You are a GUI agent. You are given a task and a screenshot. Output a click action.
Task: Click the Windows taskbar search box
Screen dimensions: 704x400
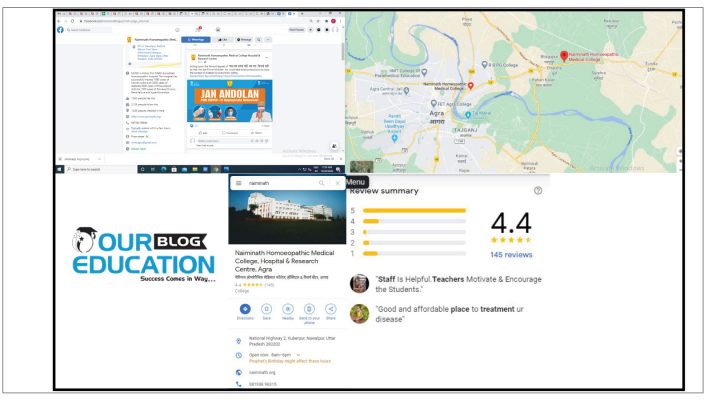point(101,169)
